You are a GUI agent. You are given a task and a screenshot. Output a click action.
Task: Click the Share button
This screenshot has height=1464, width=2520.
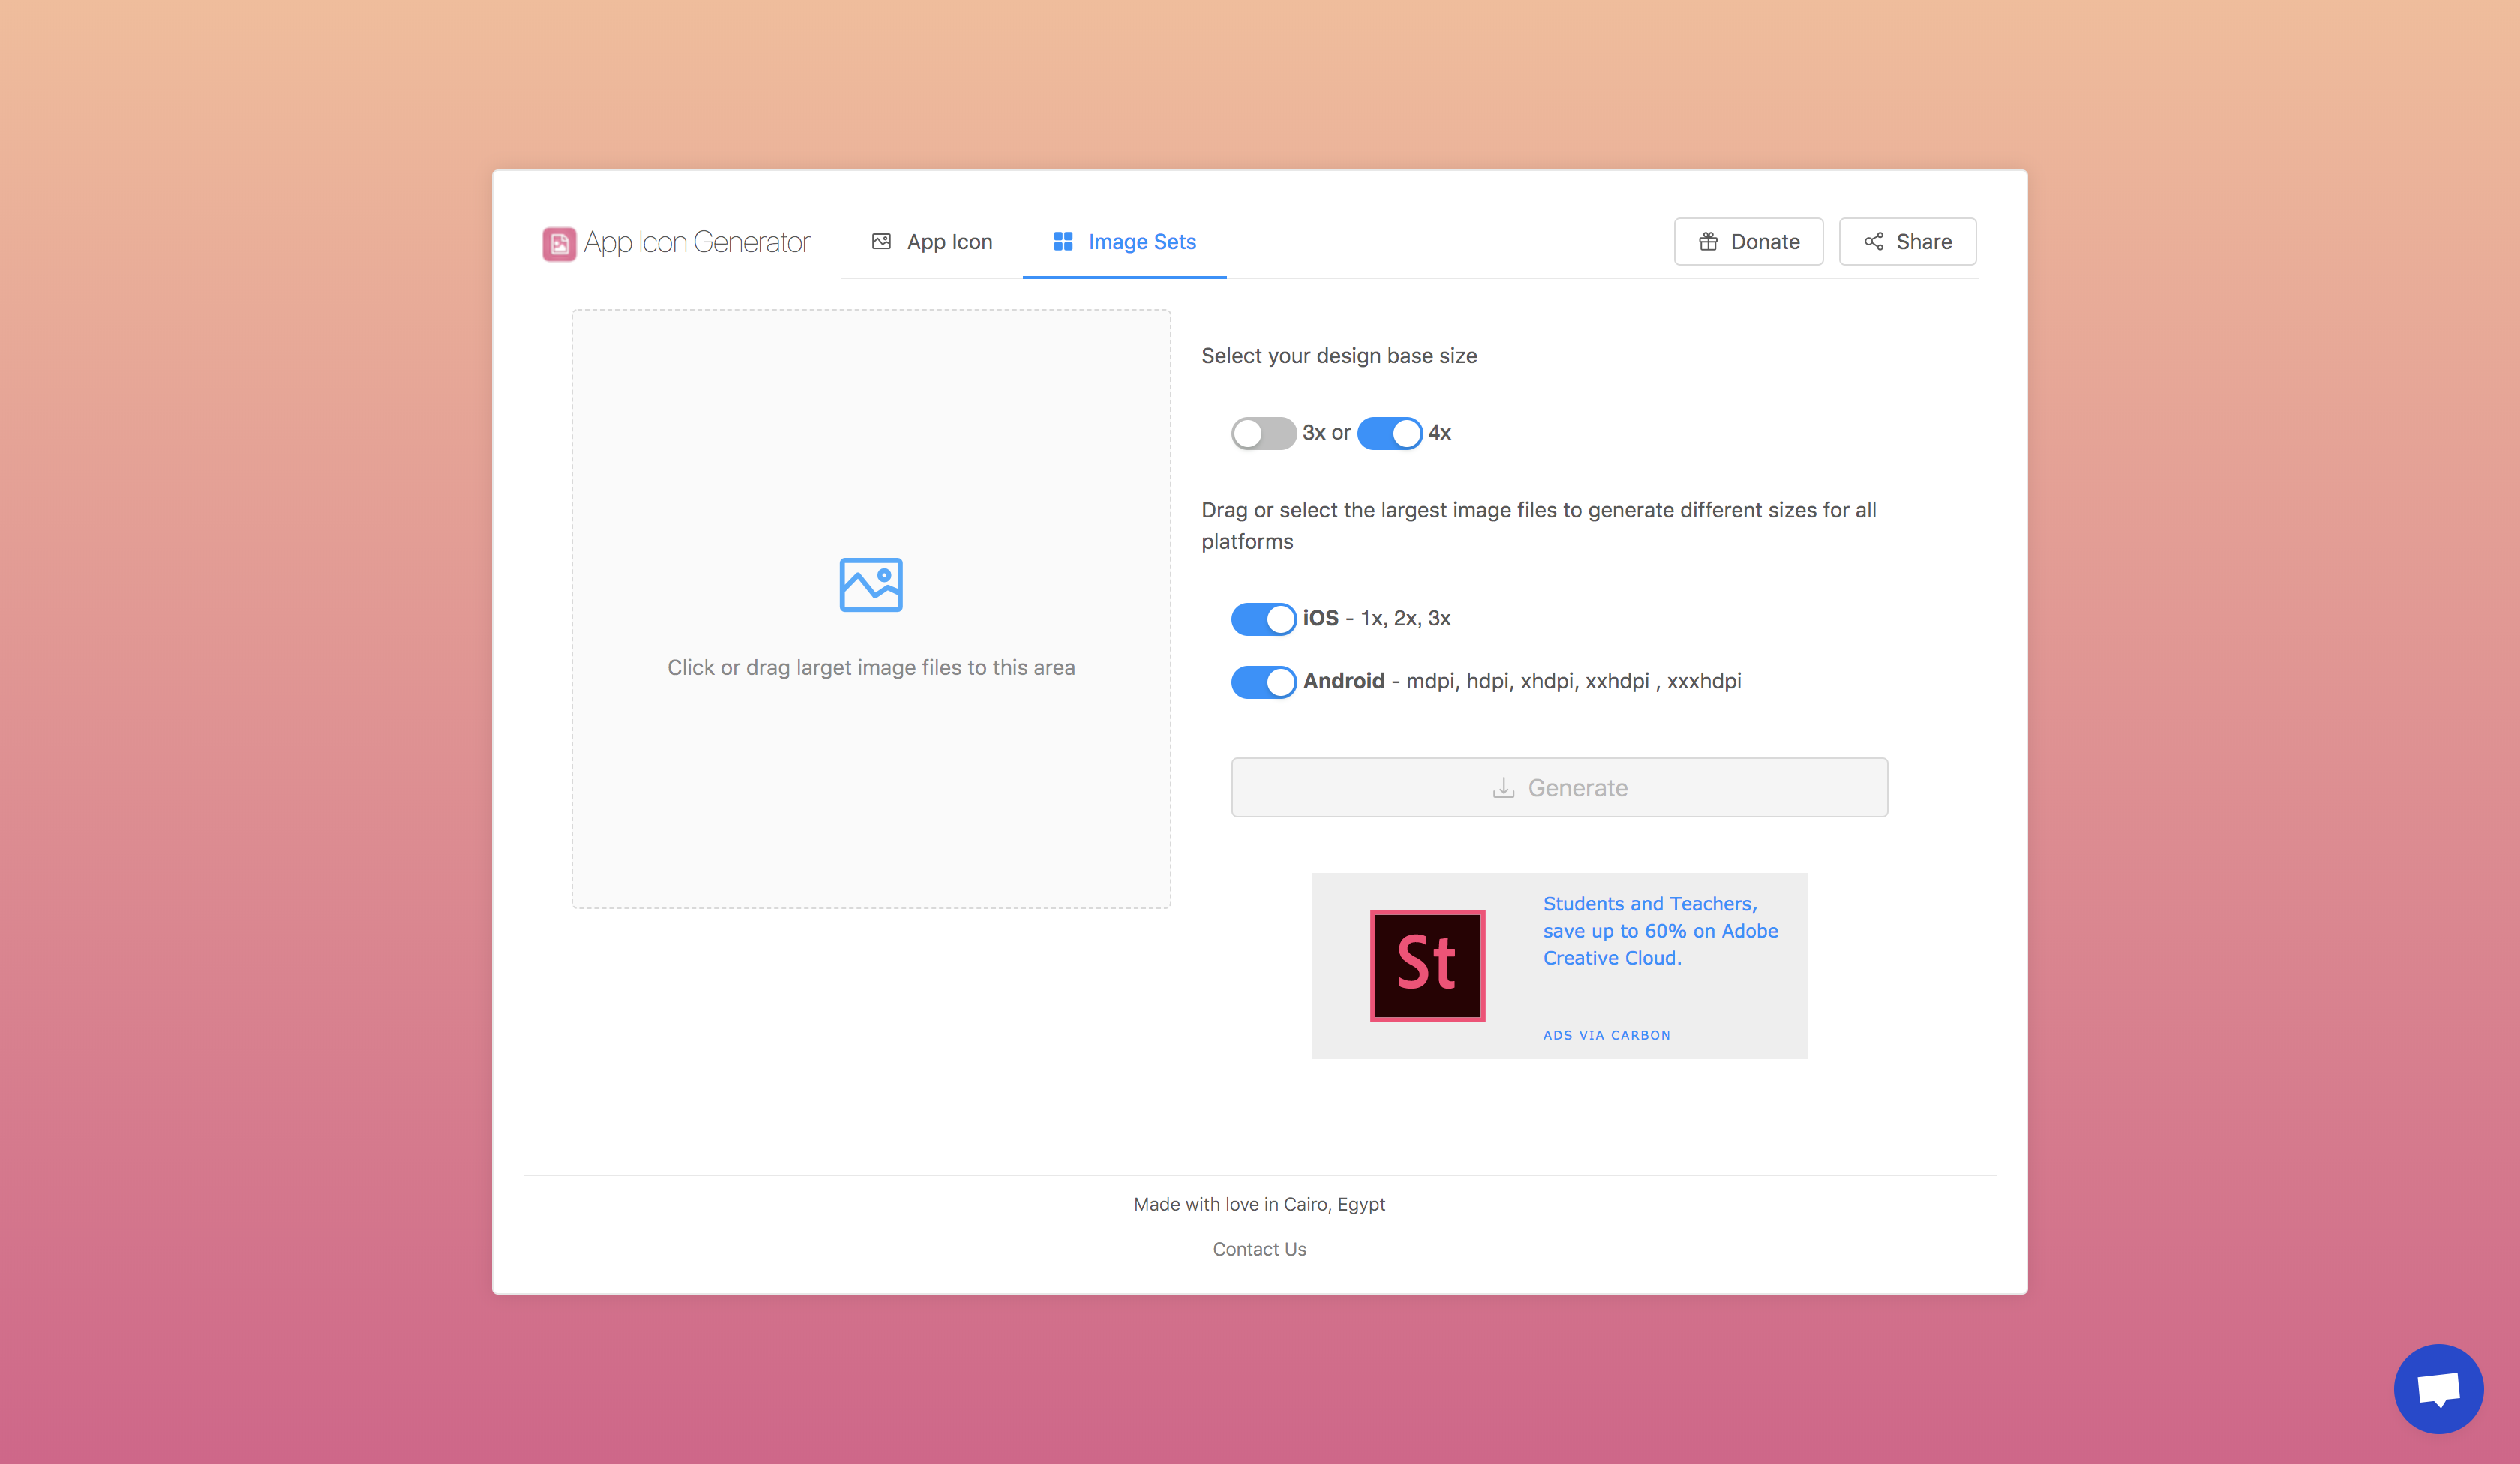tap(1906, 241)
